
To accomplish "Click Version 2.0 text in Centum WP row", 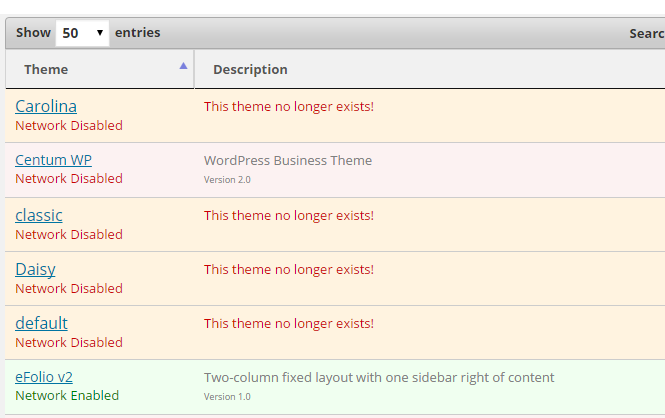I will click(227, 180).
